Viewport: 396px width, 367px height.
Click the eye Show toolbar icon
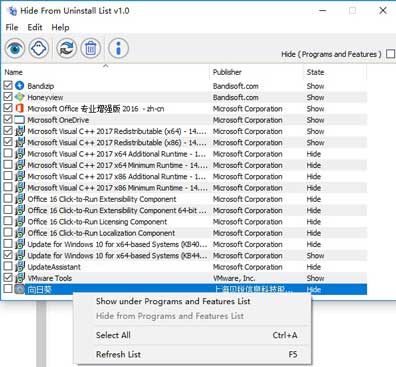click(x=15, y=49)
